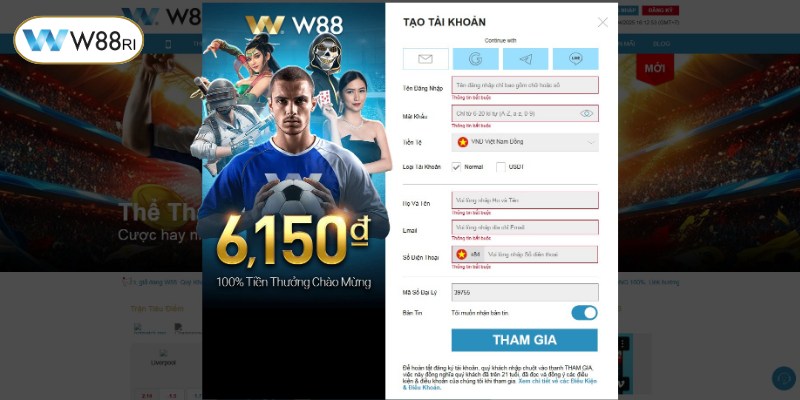Click the W88RI logo badge
Image resolution: width=800 pixels, height=400 pixels.
pyautogui.click(x=79, y=40)
